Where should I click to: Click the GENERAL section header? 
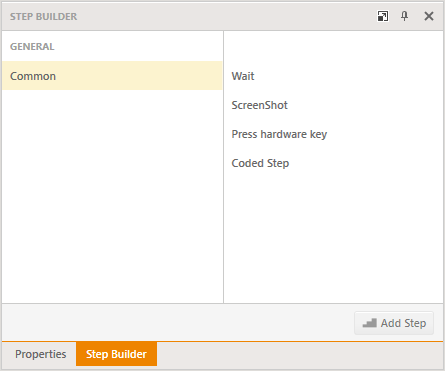[32, 46]
